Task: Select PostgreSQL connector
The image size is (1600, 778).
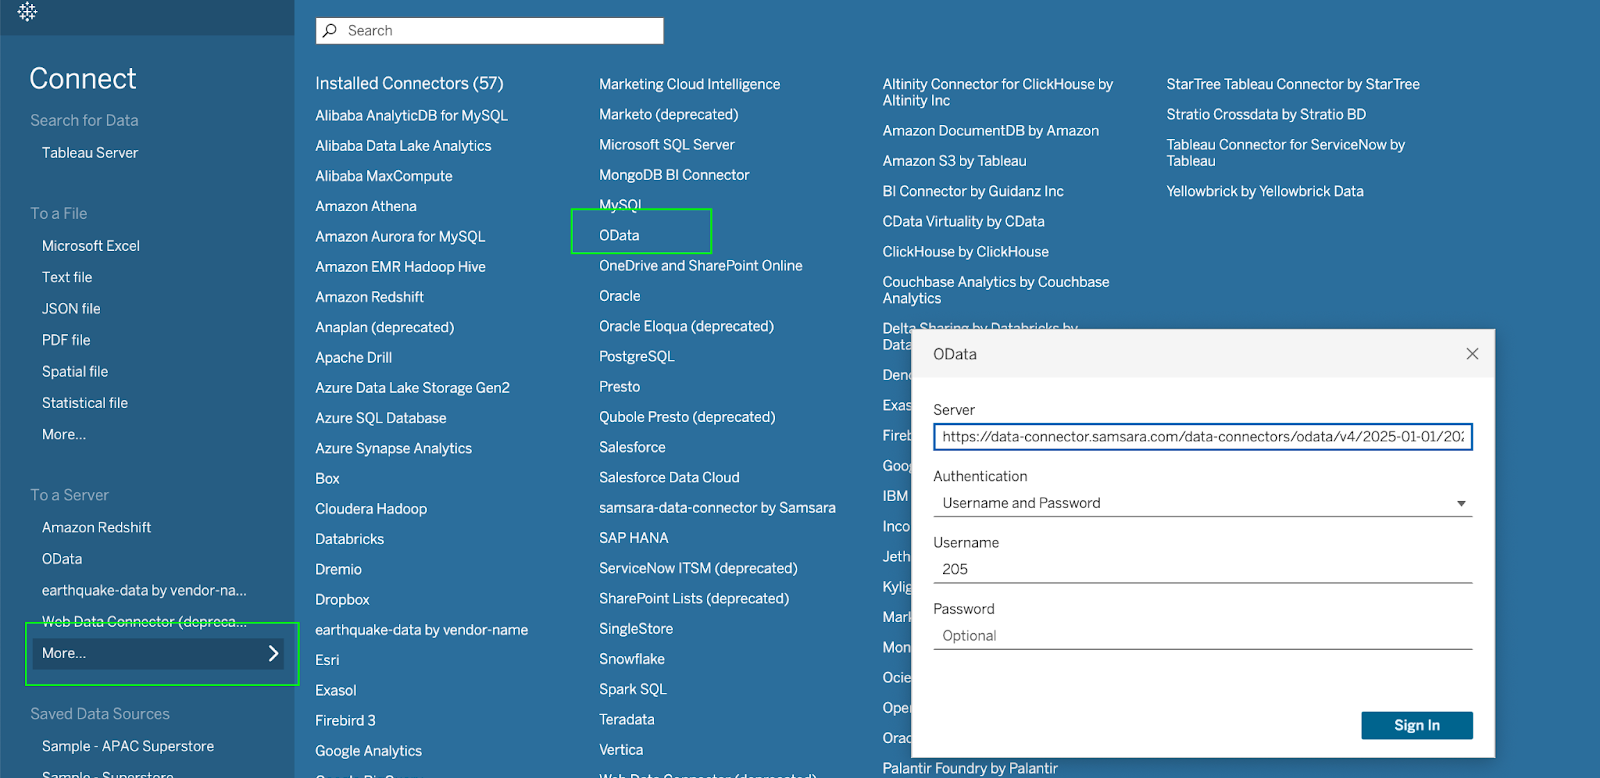Action: tap(636, 356)
